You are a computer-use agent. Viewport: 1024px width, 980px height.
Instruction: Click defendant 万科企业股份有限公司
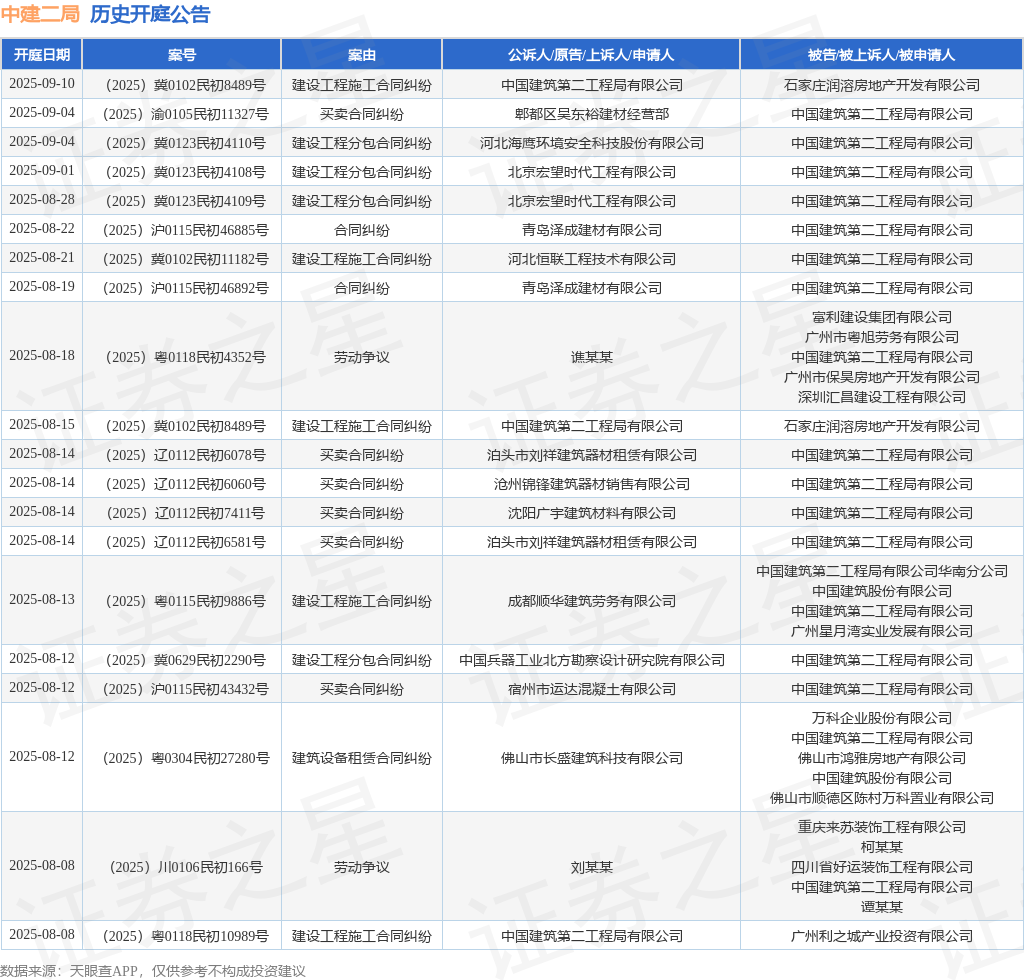882,718
